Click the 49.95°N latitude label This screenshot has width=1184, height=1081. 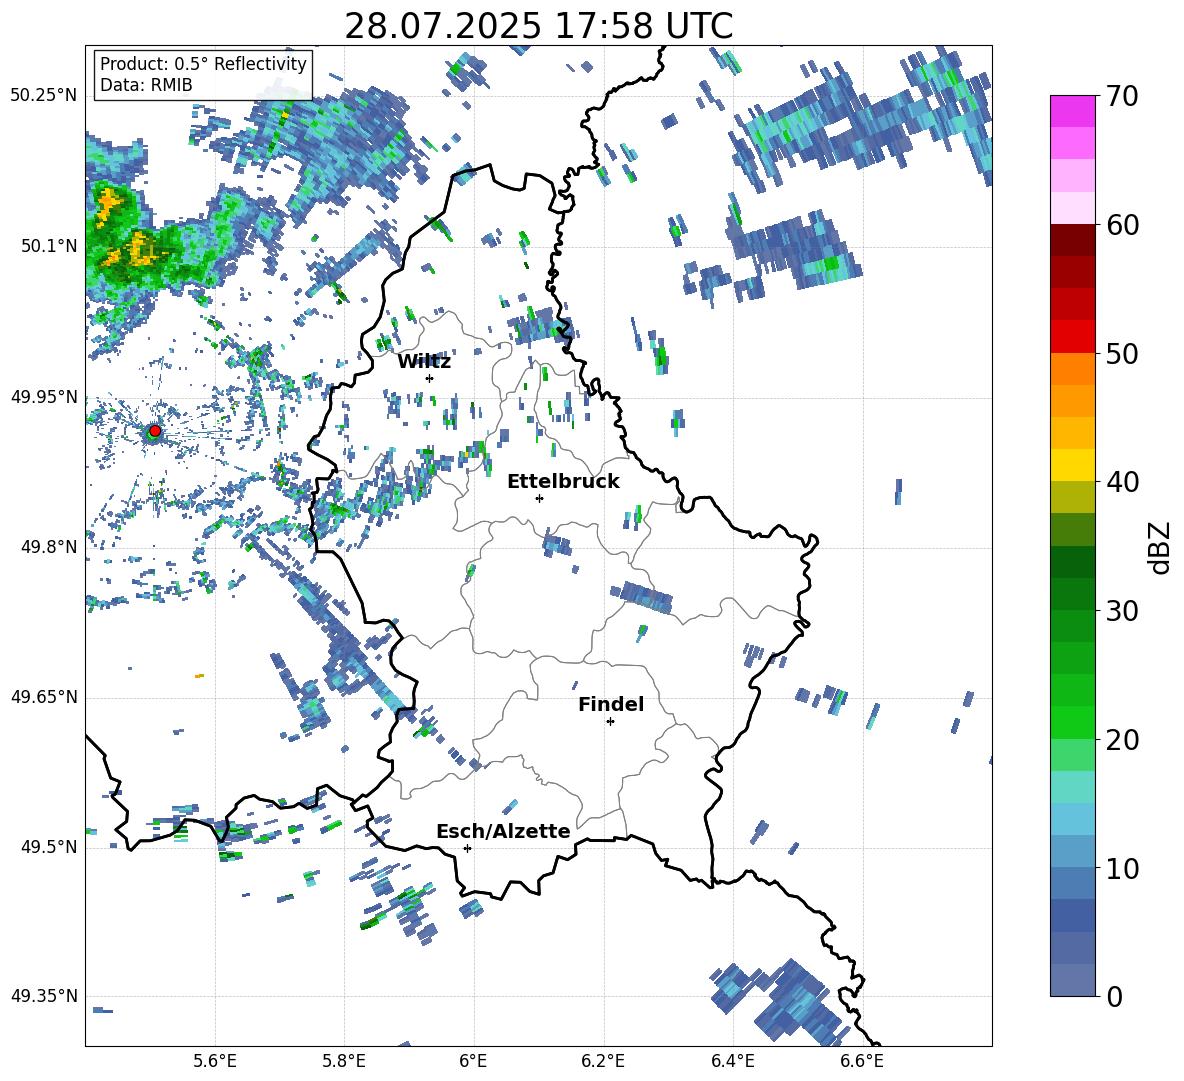point(44,397)
